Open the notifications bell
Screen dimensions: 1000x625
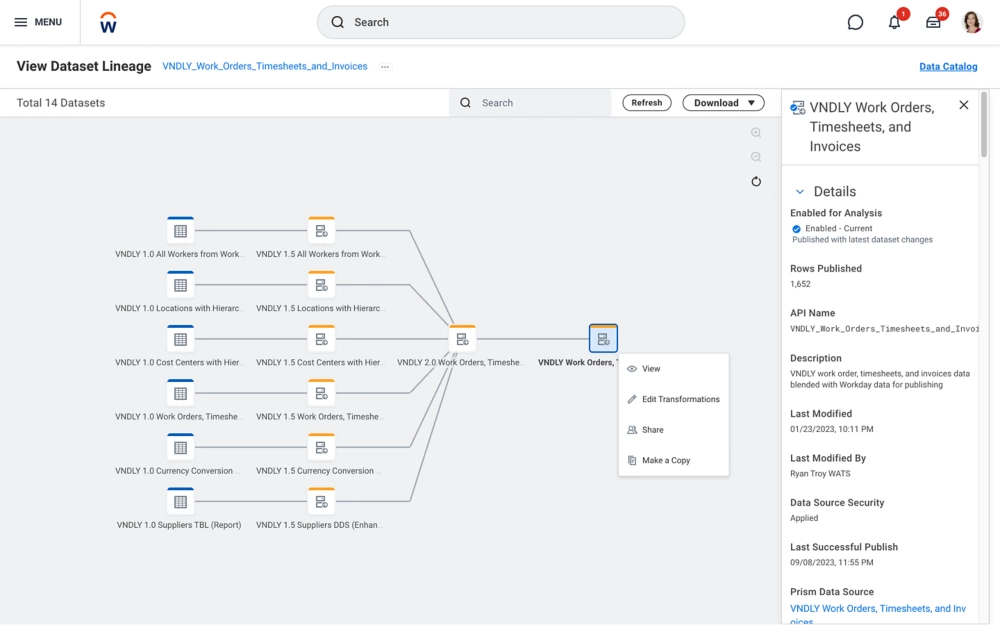(x=894, y=22)
